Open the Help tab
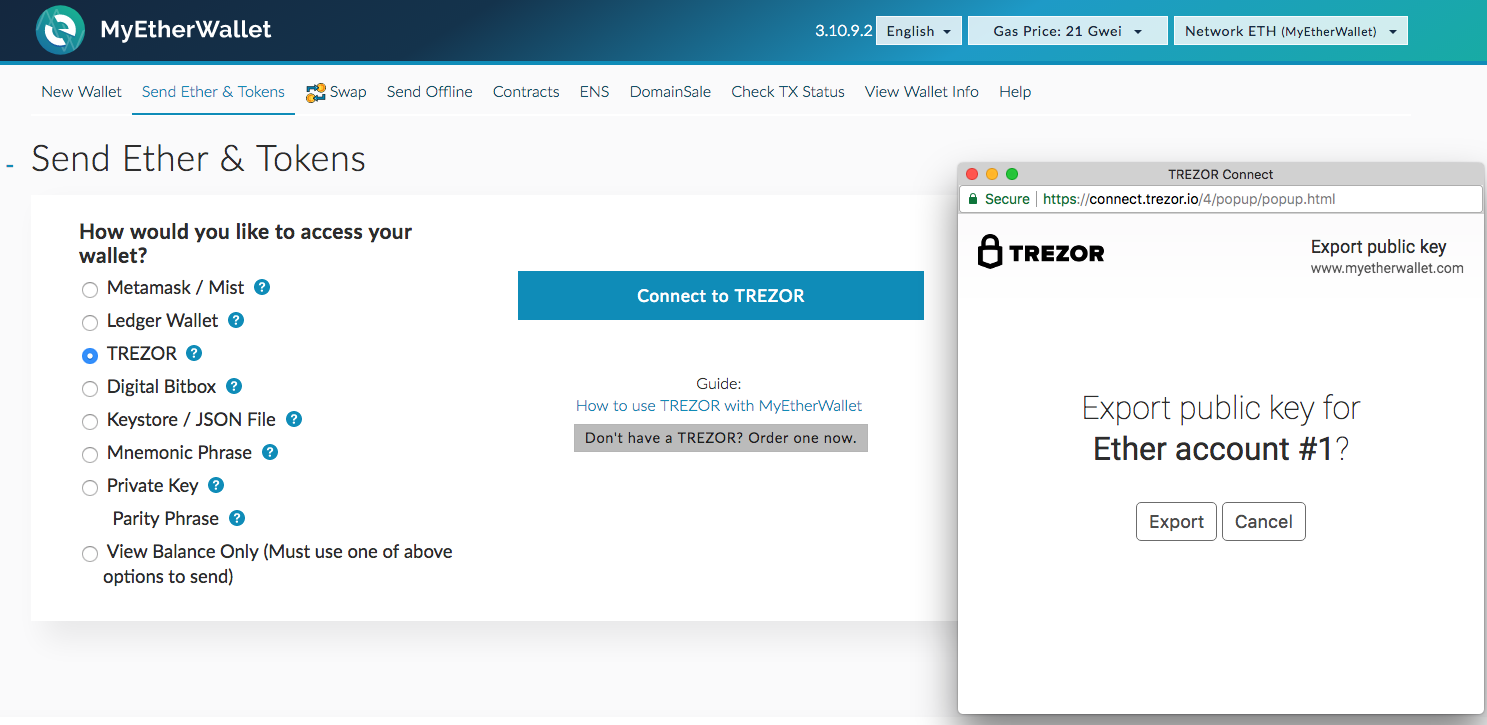This screenshot has width=1487, height=725. [1015, 92]
